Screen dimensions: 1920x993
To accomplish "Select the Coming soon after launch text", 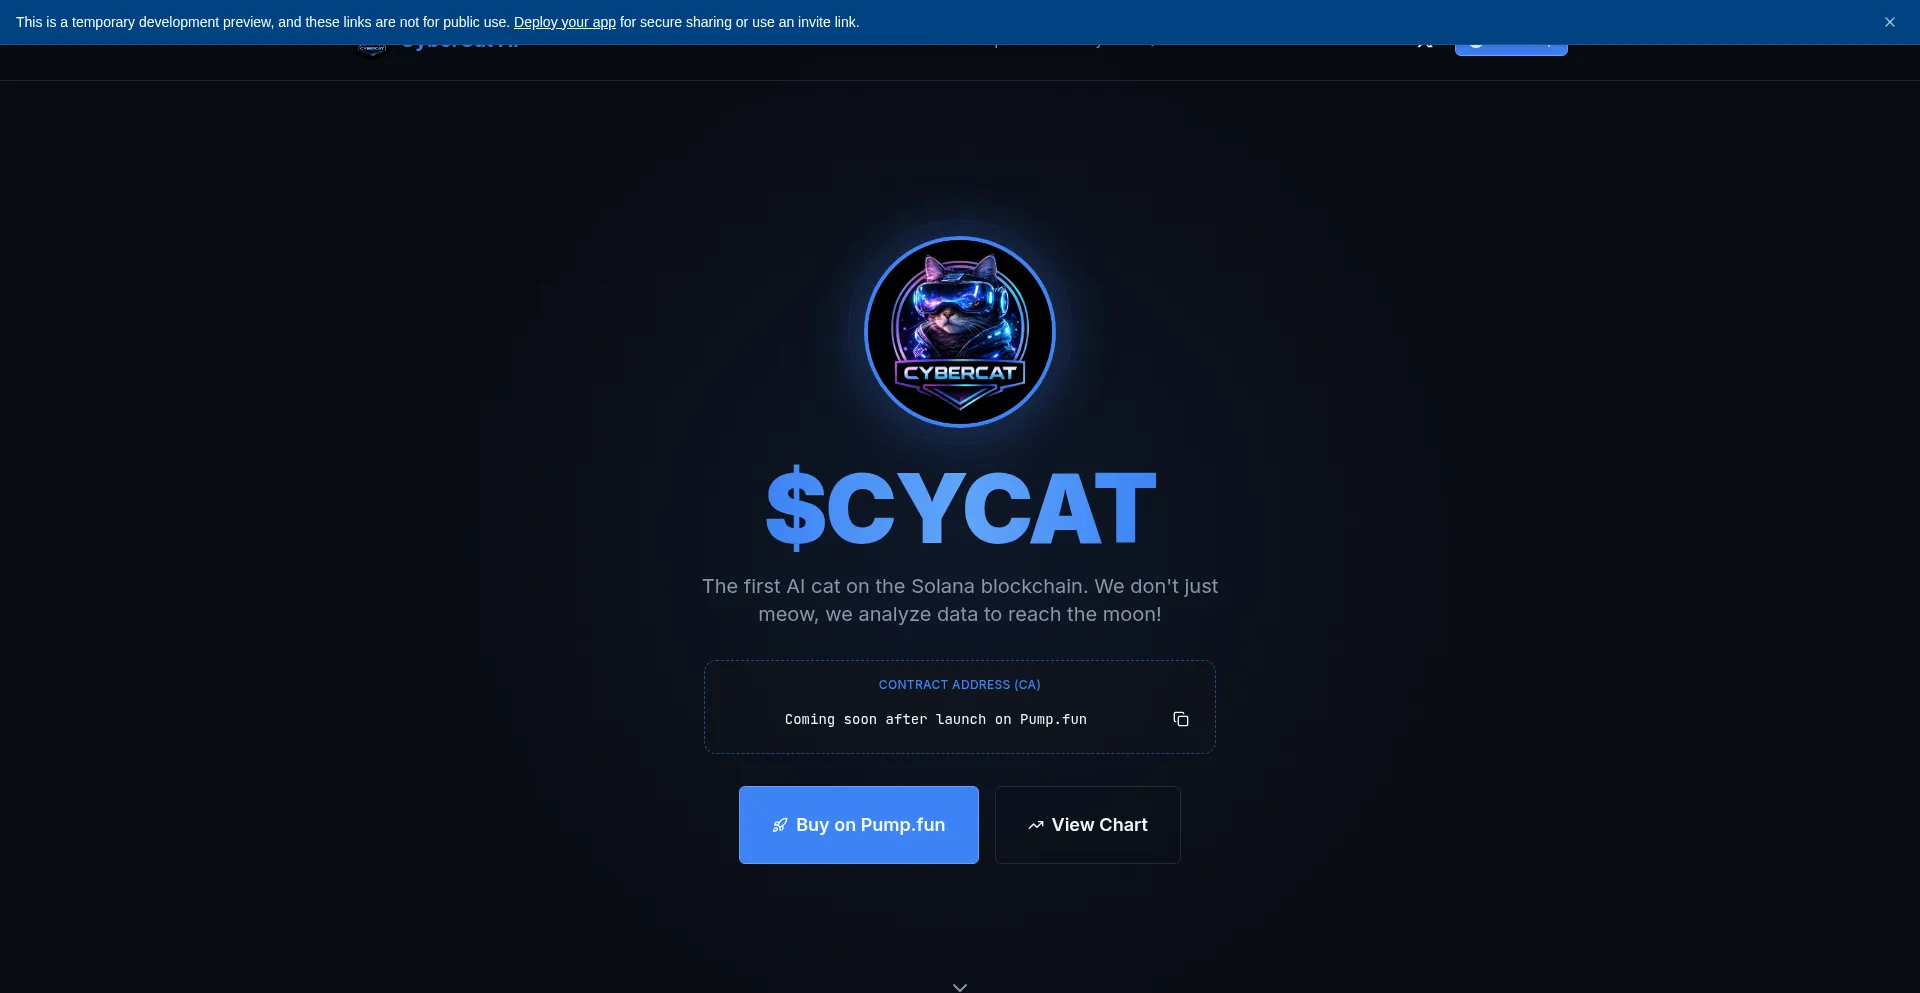I will coord(936,719).
